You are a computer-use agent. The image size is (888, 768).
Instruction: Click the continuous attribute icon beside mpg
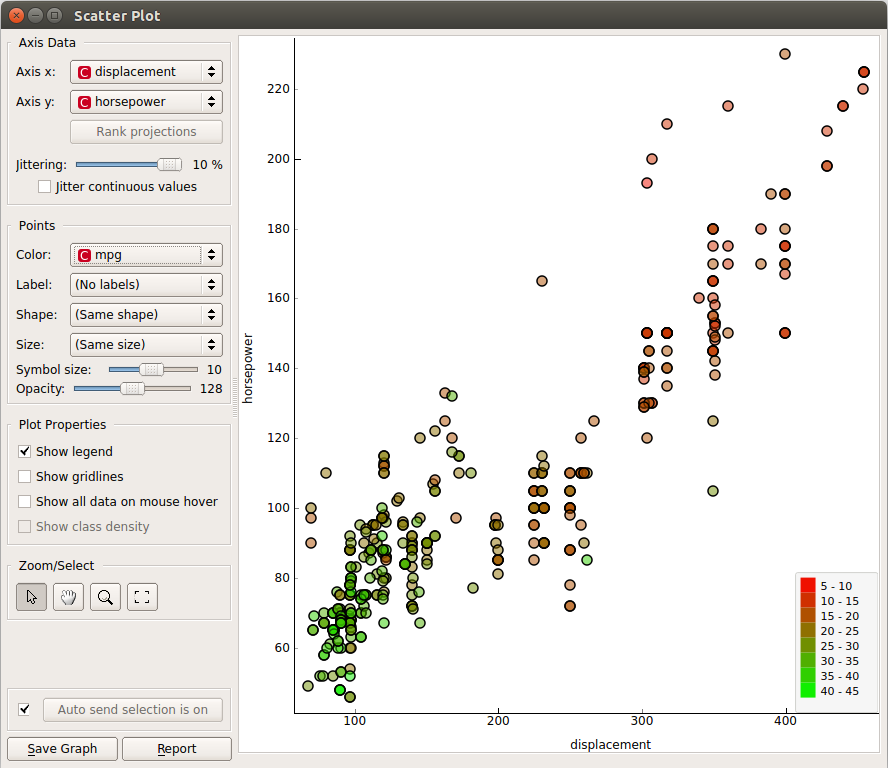[82, 255]
